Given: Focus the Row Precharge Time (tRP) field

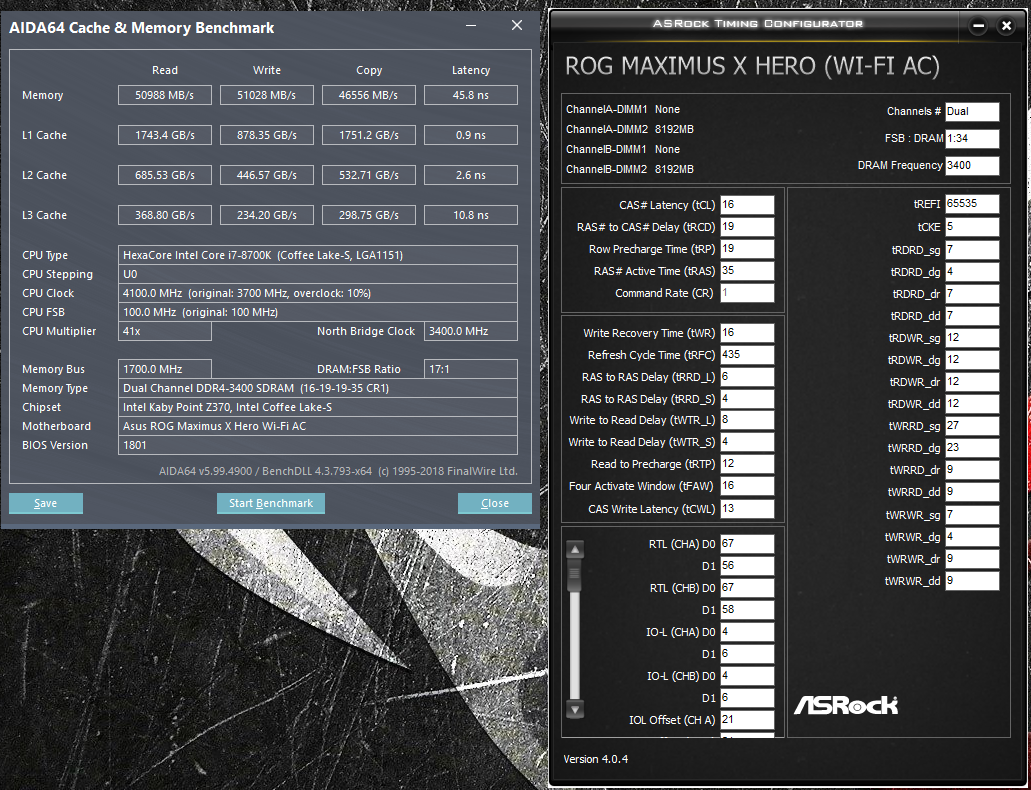Looking at the screenshot, I should point(747,249).
